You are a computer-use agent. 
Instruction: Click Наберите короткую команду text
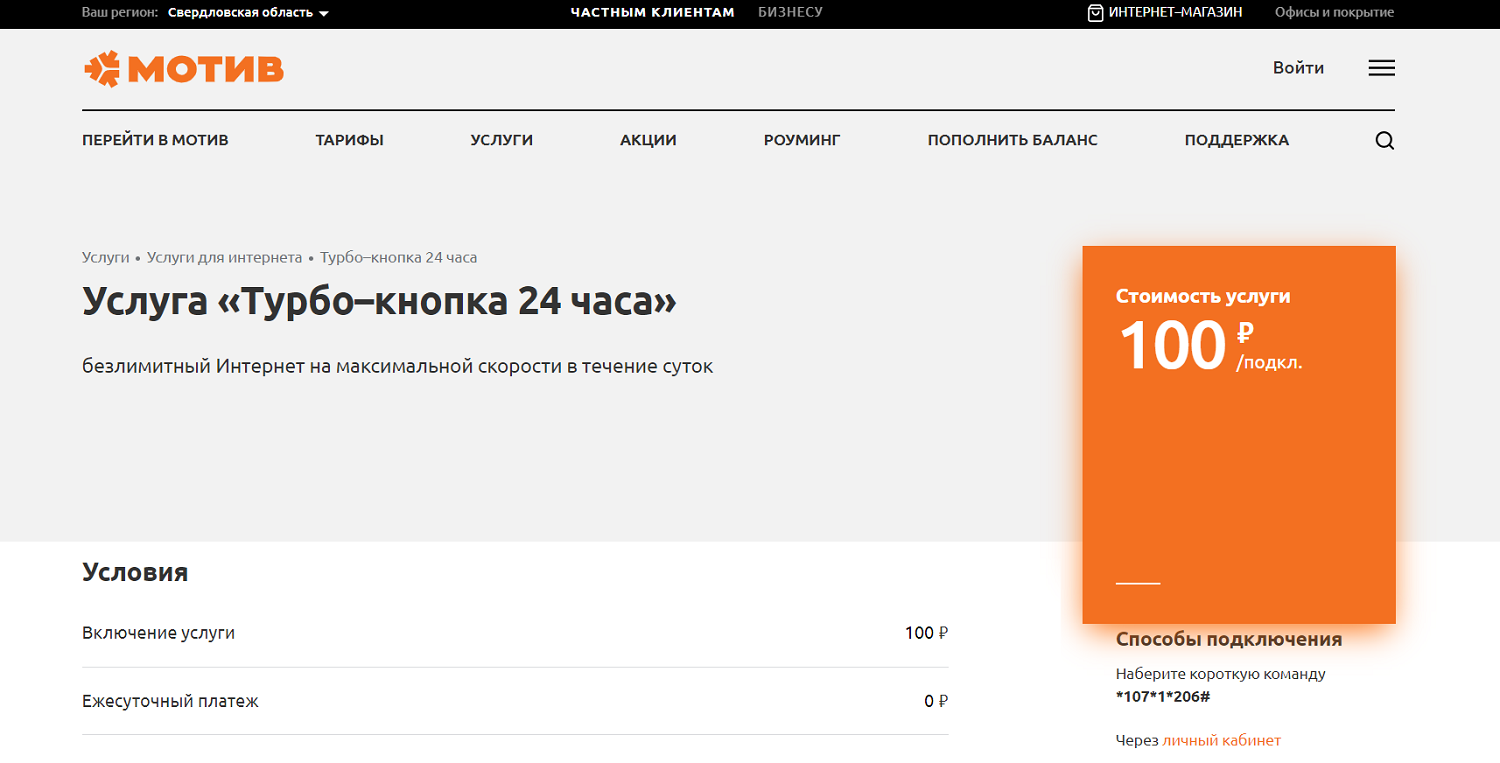point(1221,674)
